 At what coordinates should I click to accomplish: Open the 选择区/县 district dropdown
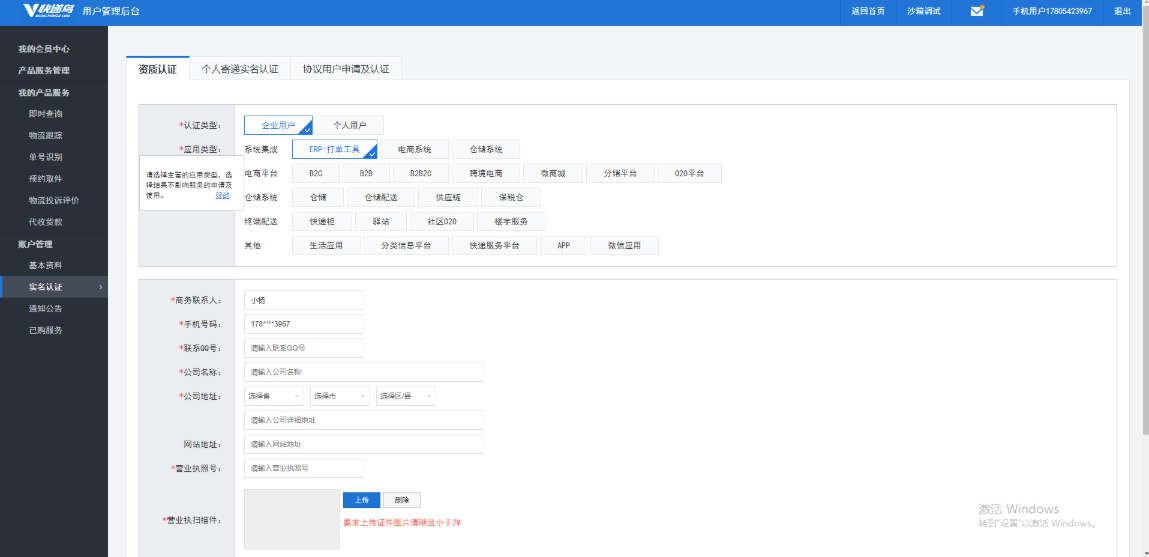point(405,396)
